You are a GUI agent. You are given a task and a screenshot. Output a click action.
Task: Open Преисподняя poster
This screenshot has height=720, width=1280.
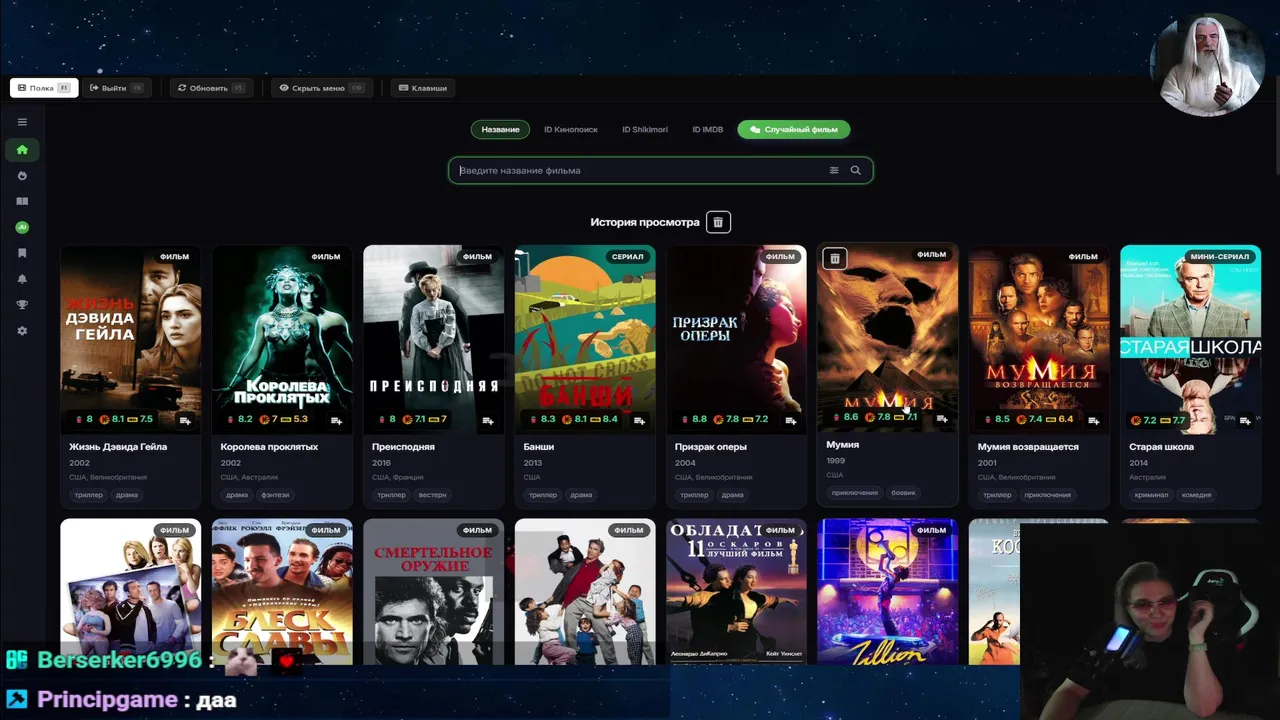pos(434,339)
